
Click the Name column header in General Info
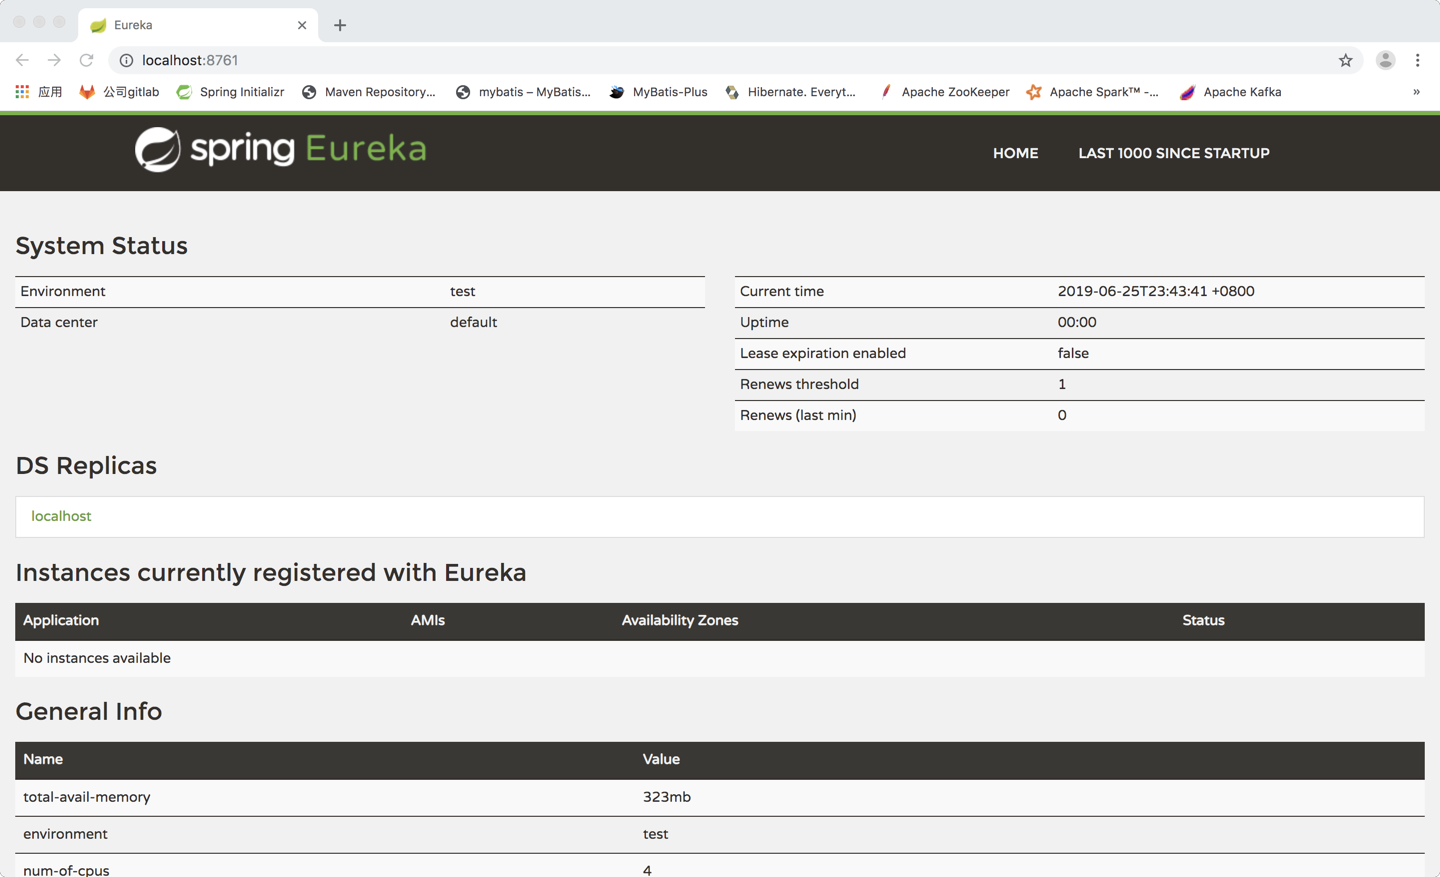43,759
